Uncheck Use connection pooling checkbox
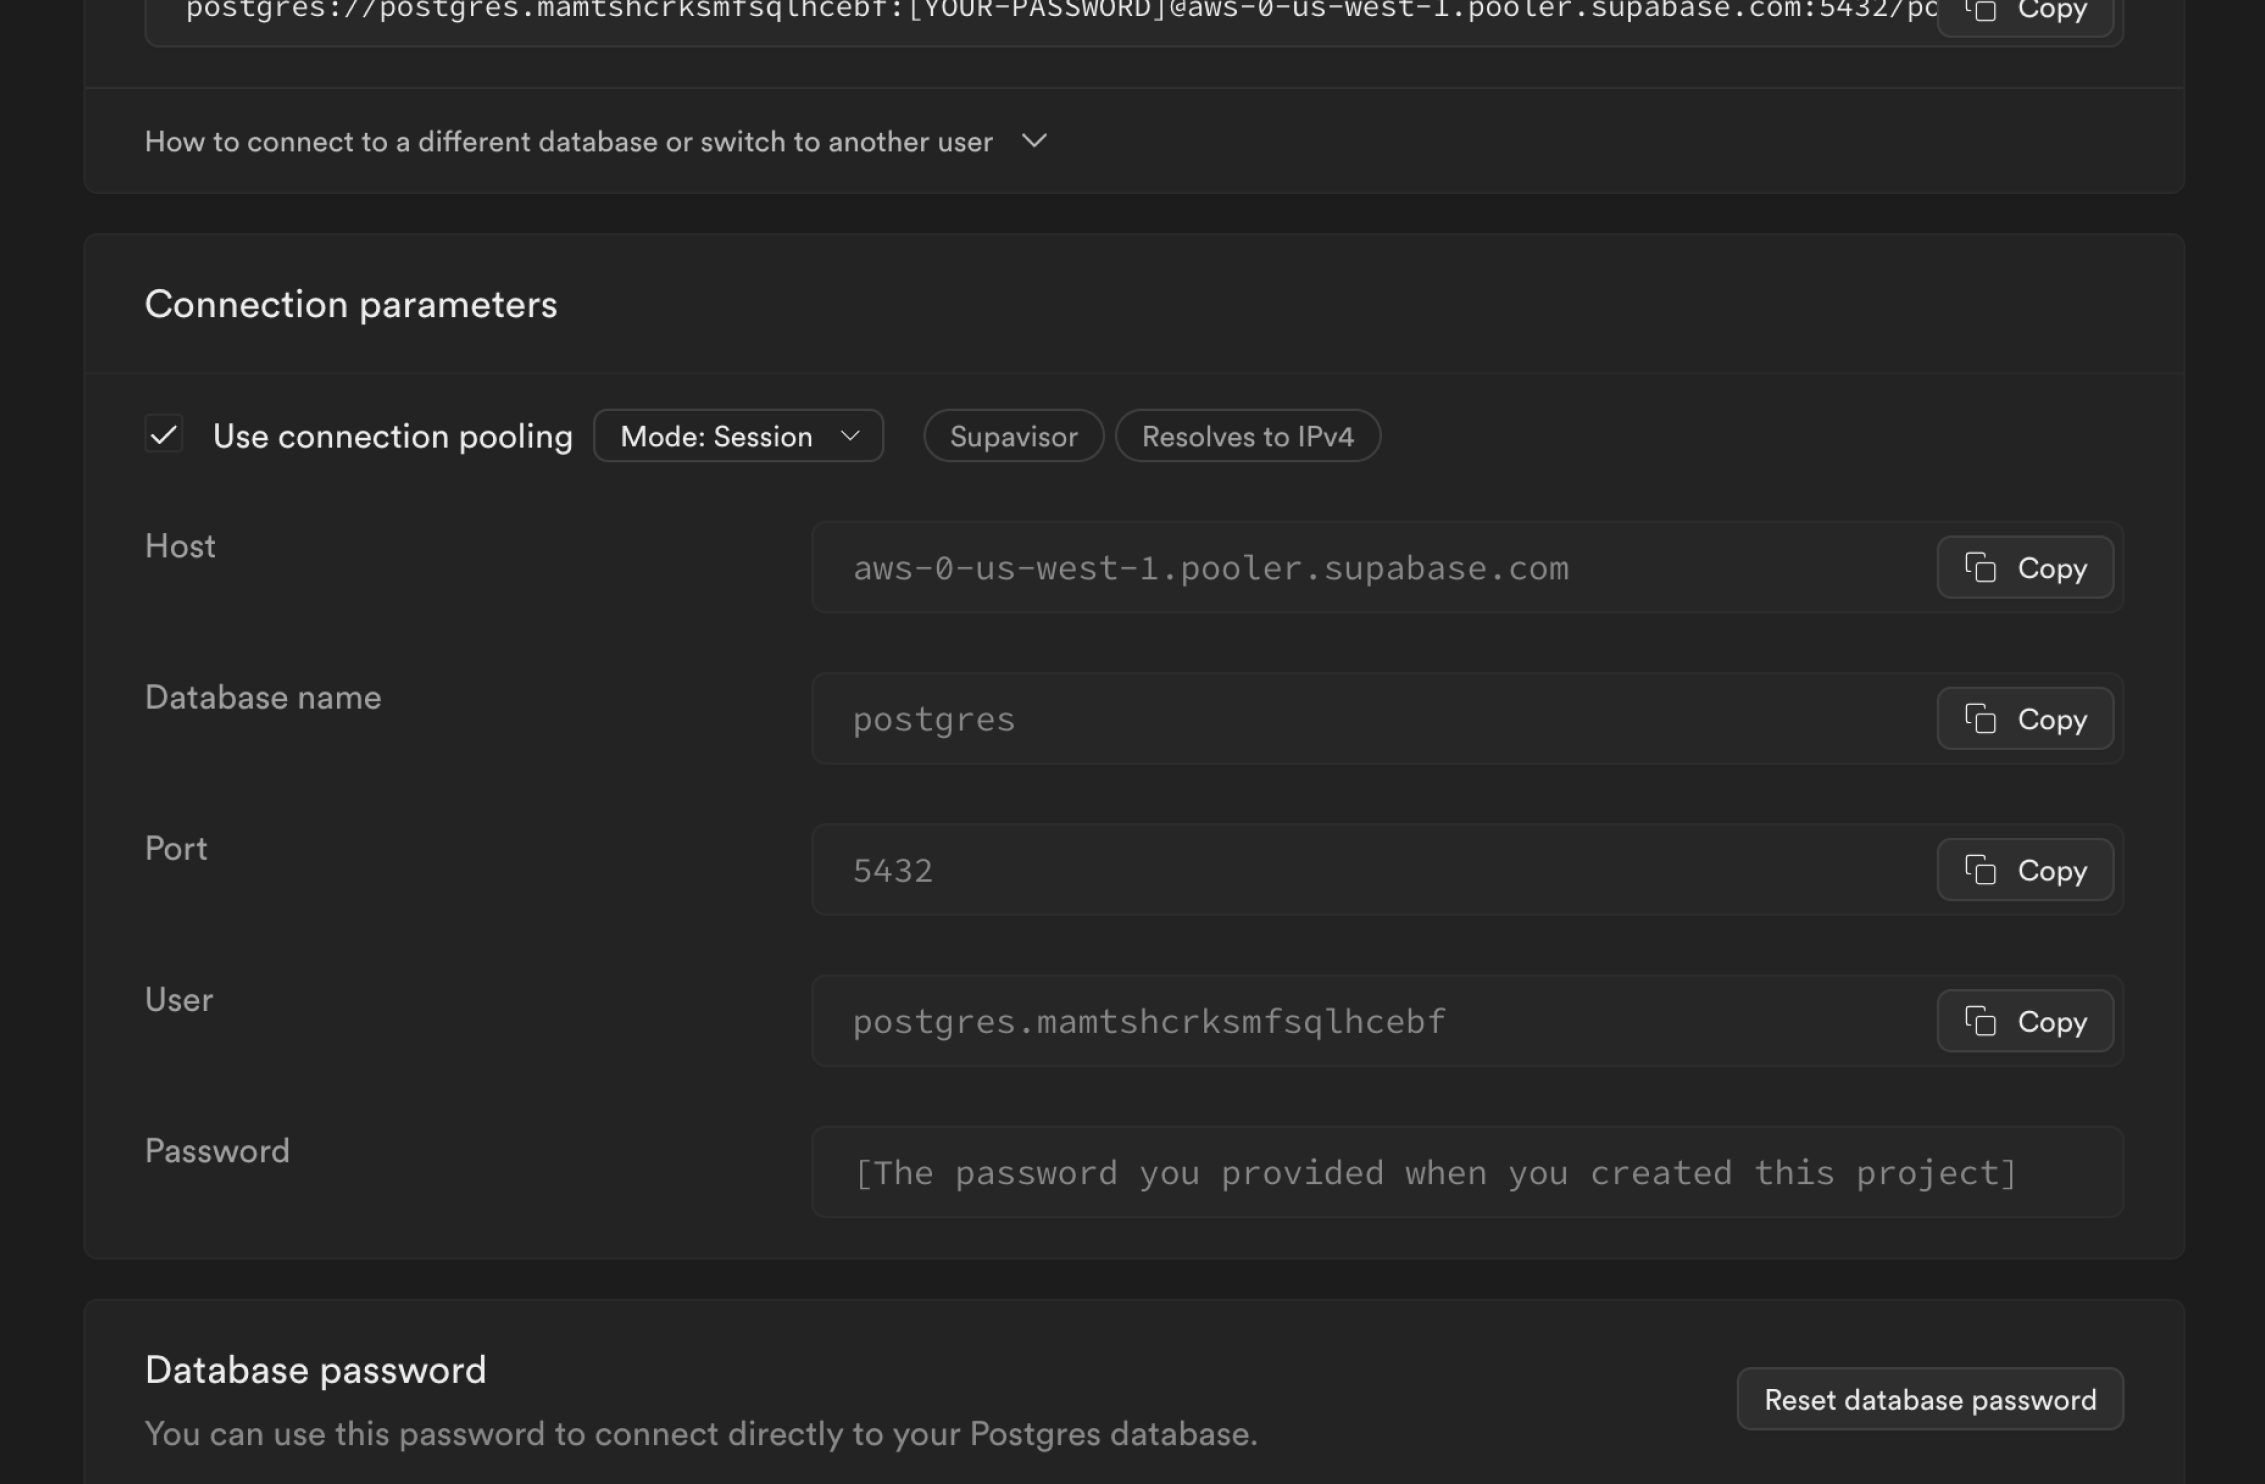This screenshot has width=2265, height=1484. [164, 435]
